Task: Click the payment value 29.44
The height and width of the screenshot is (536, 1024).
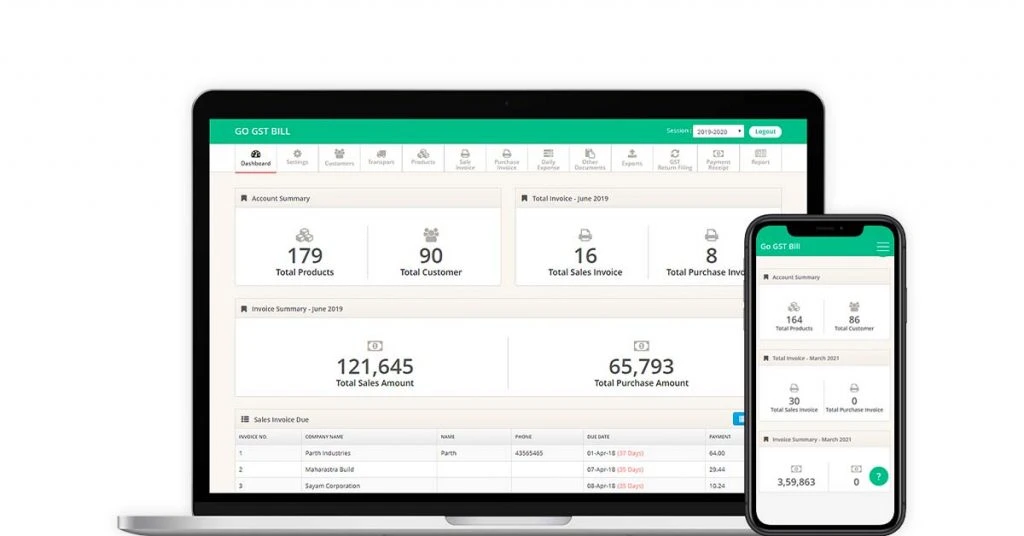Action: (x=717, y=469)
